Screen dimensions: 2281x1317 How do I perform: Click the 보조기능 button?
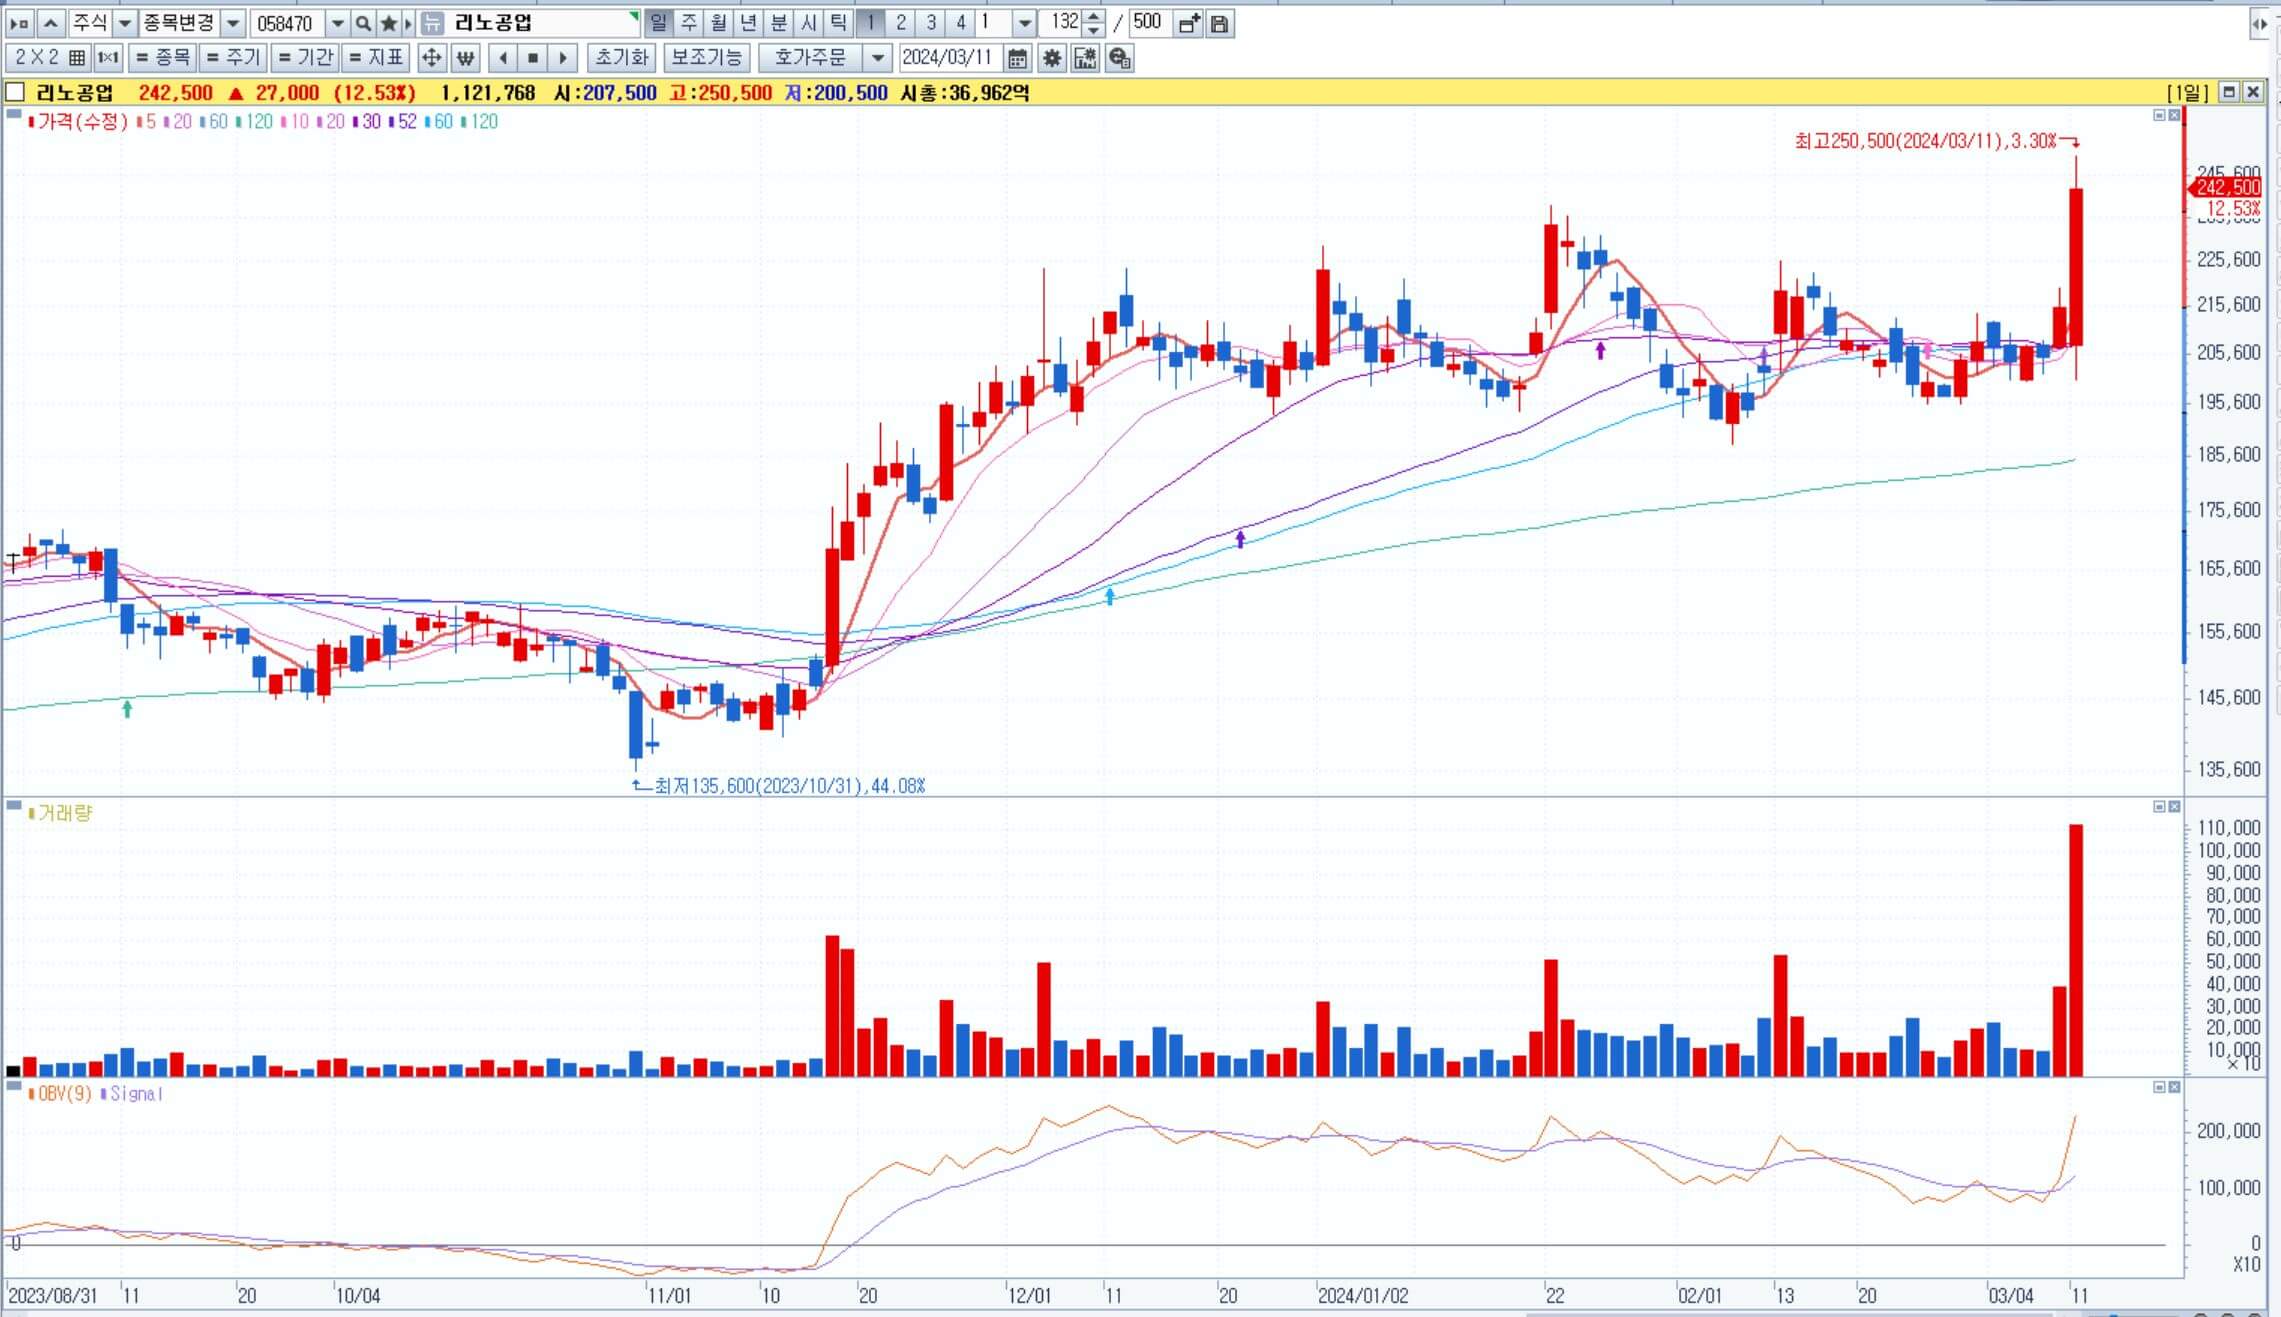pos(706,58)
